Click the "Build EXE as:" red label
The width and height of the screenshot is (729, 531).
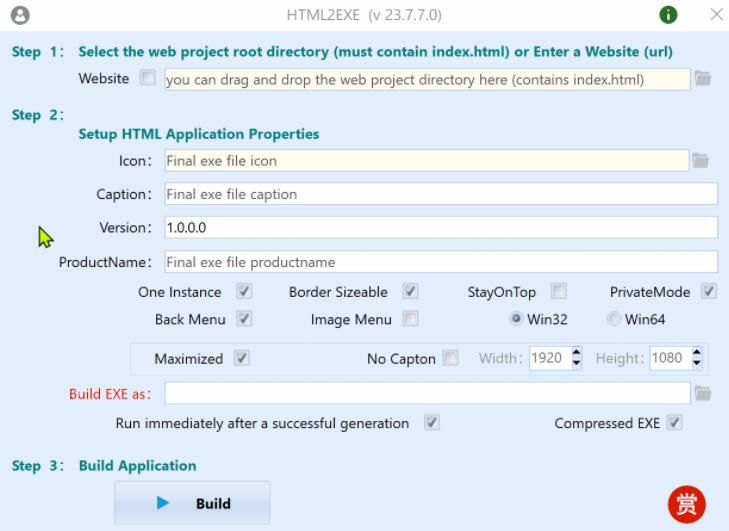(x=110, y=394)
